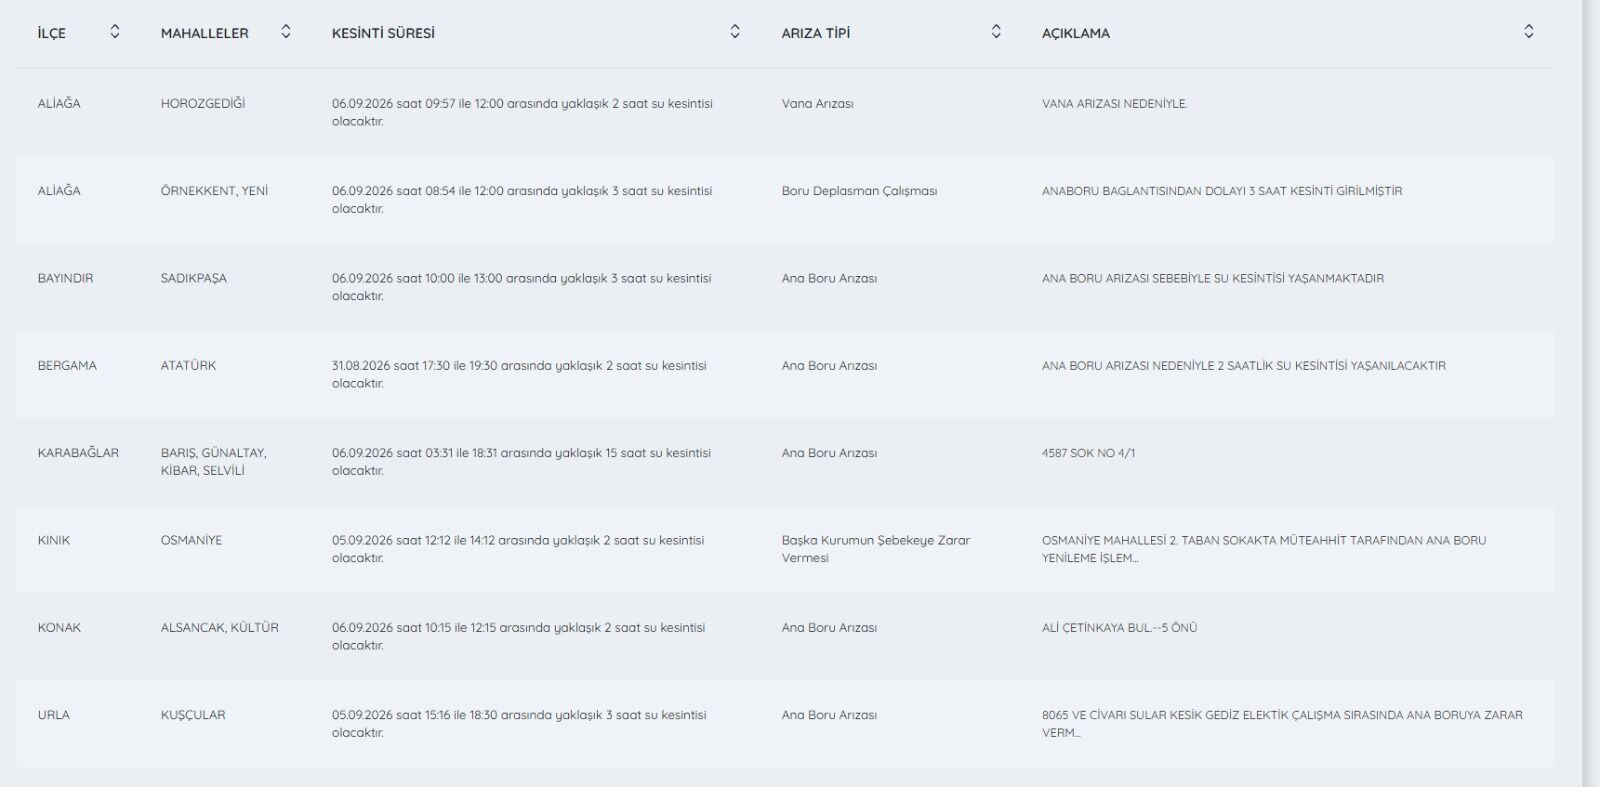Click the ALSANCAK, KÜLTÜR neighborhood cell
Screen dimensions: 1600x787
pyautogui.click(x=220, y=628)
